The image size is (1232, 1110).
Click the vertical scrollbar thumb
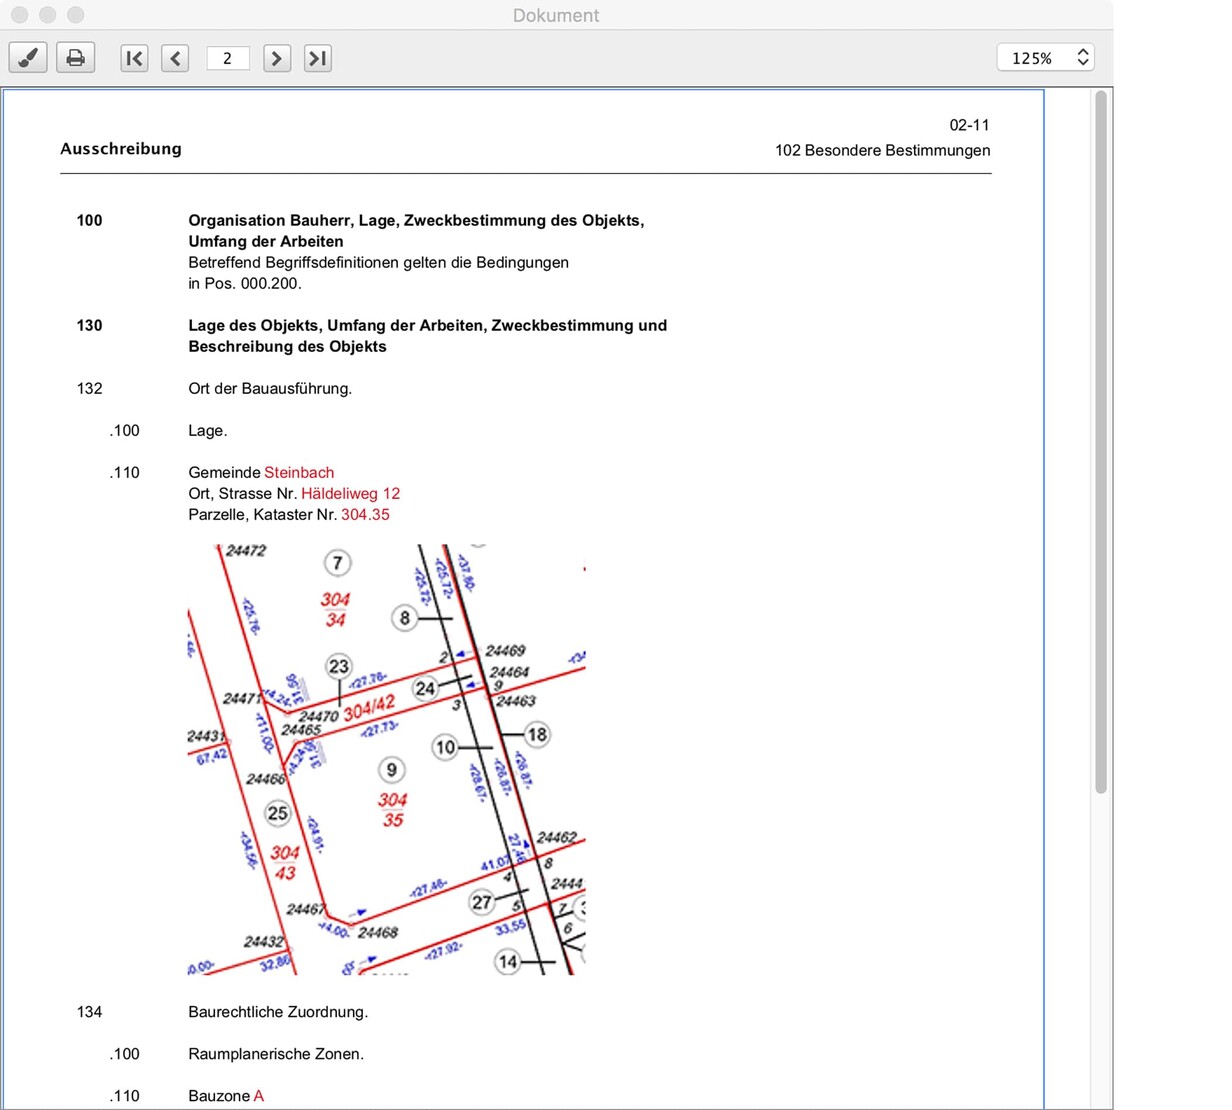point(1101,442)
